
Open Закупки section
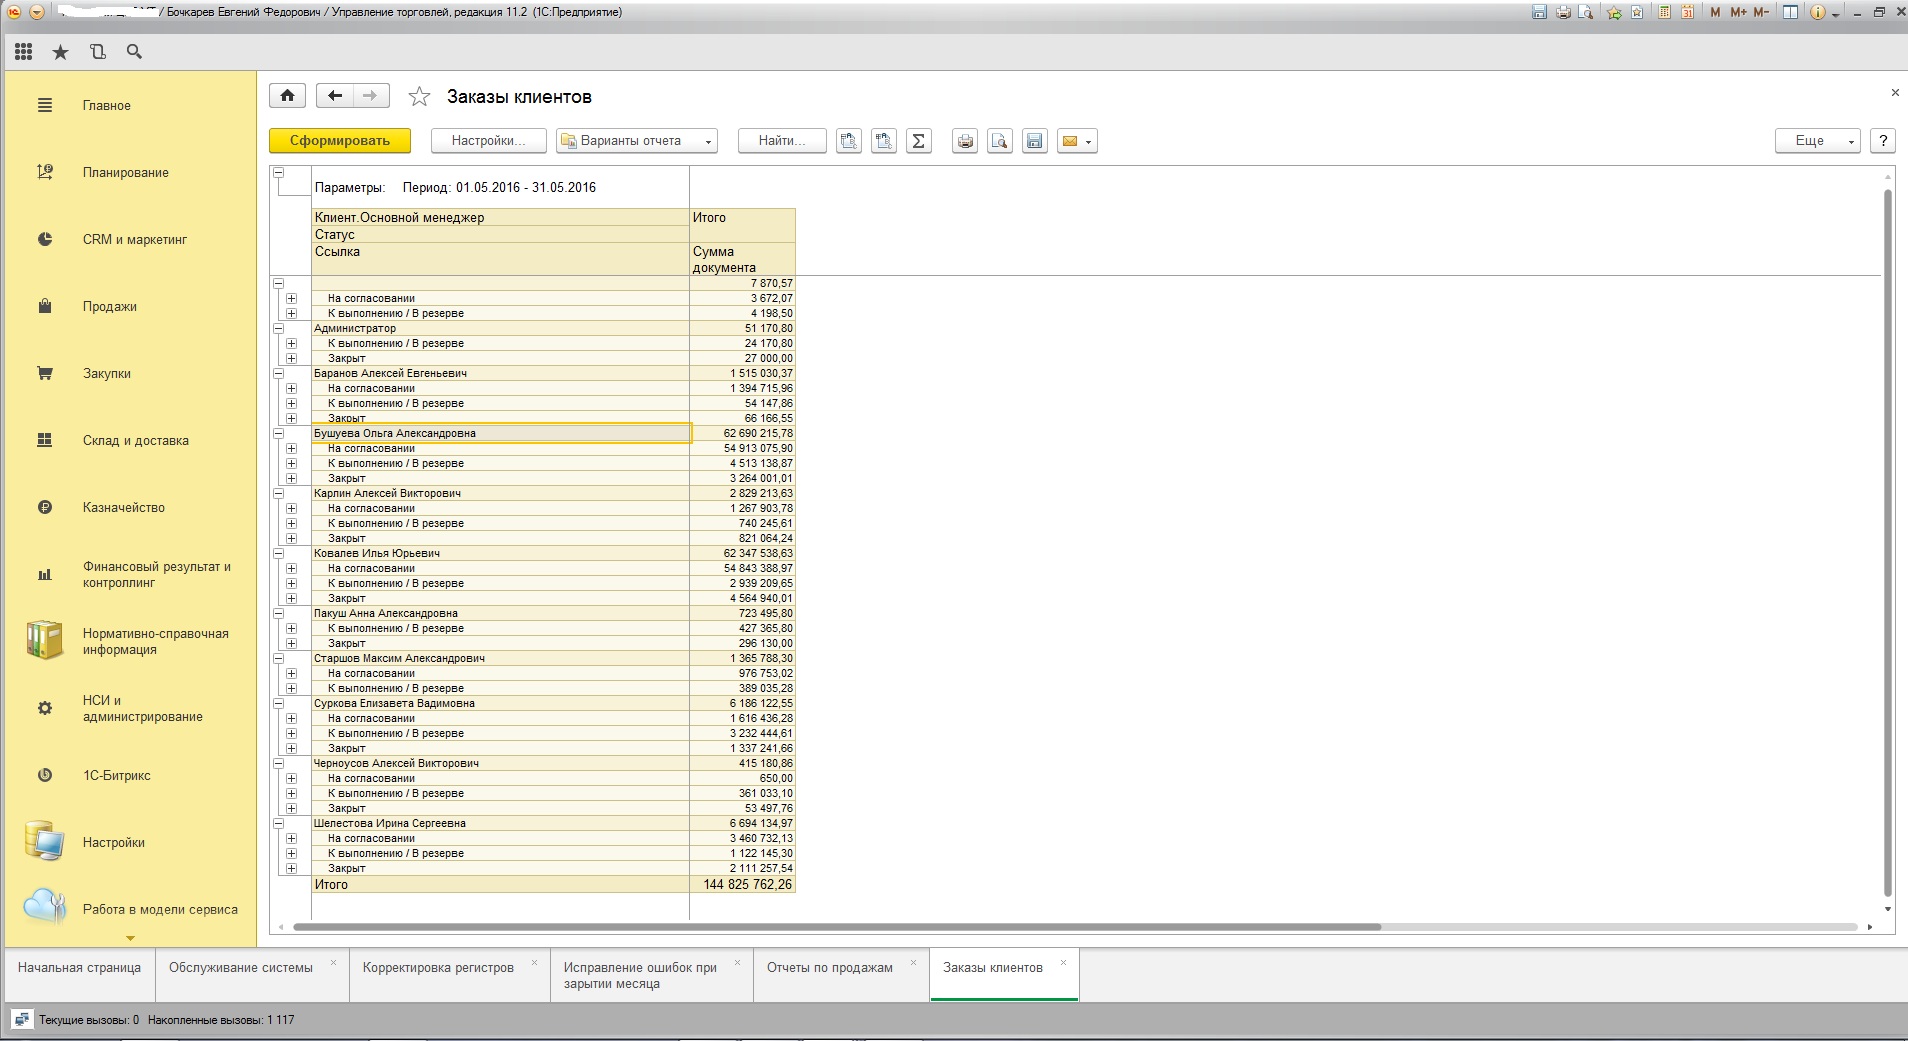pos(107,373)
